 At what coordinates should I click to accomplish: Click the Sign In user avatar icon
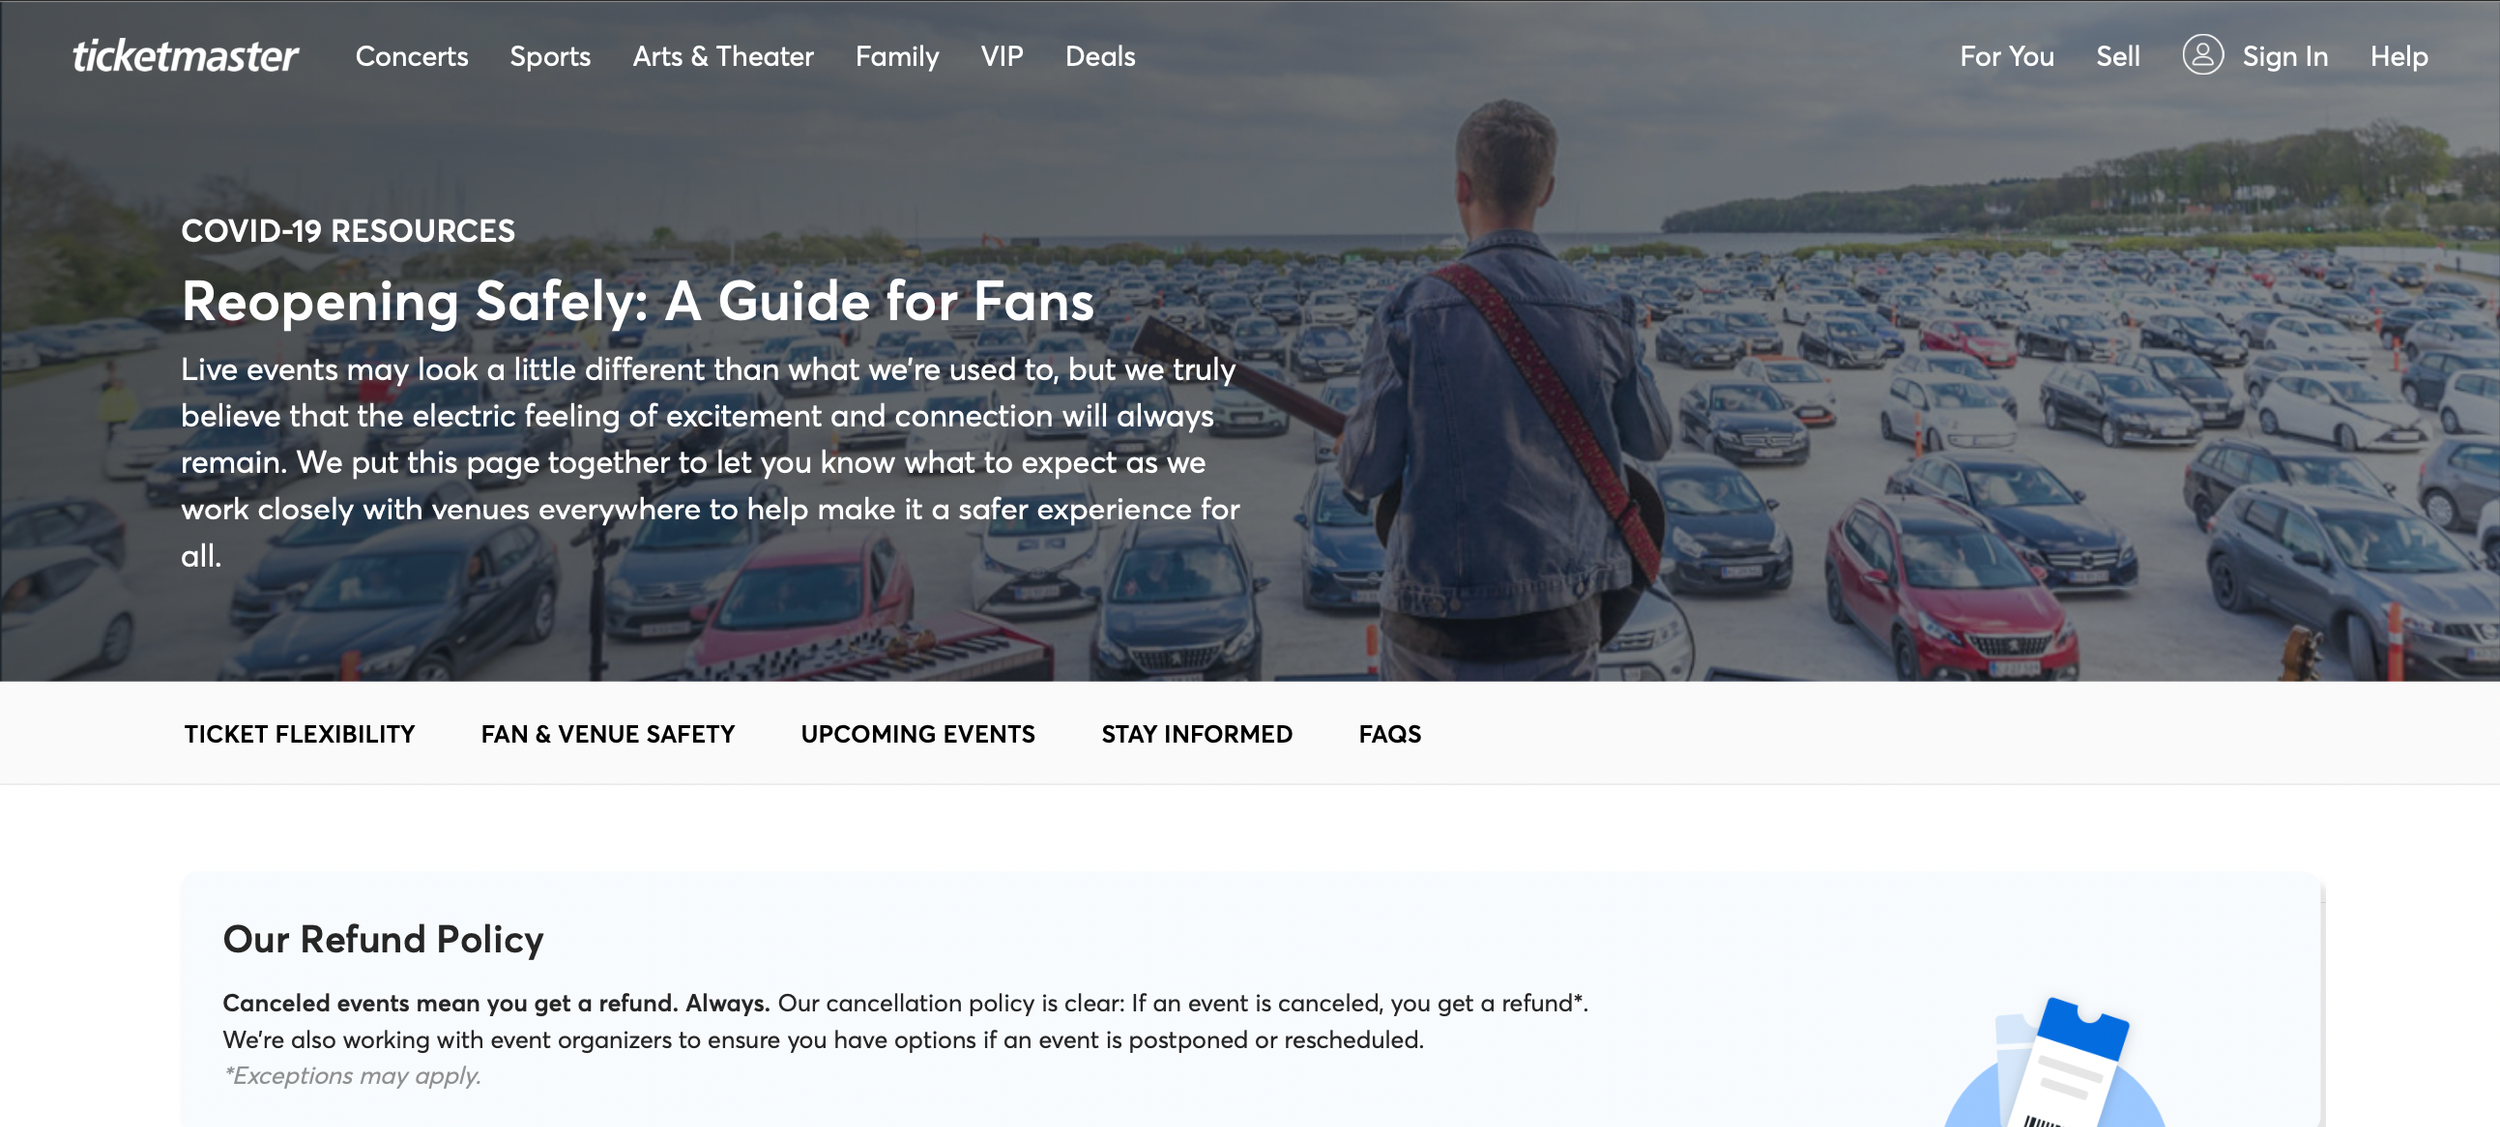2202,55
